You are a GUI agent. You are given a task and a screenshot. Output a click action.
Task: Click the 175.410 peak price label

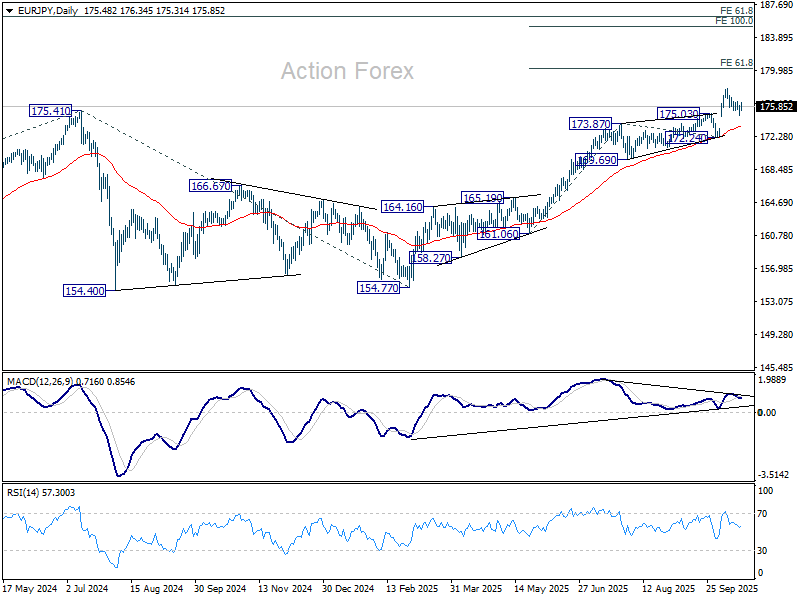(x=50, y=111)
